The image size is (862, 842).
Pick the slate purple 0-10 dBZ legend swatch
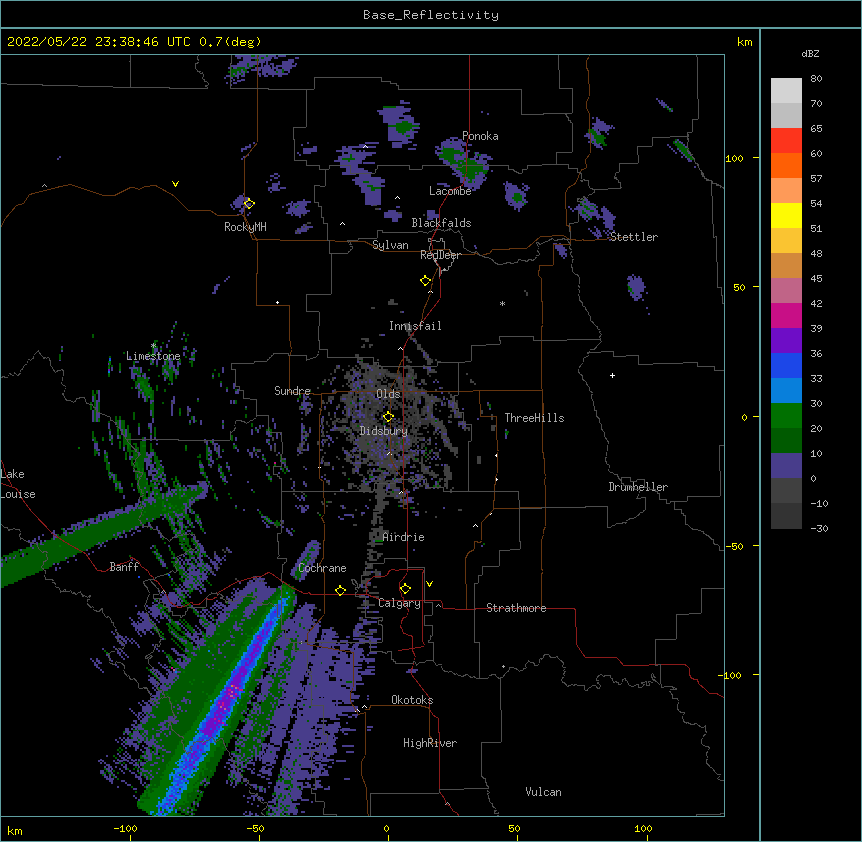pyautogui.click(x=786, y=466)
